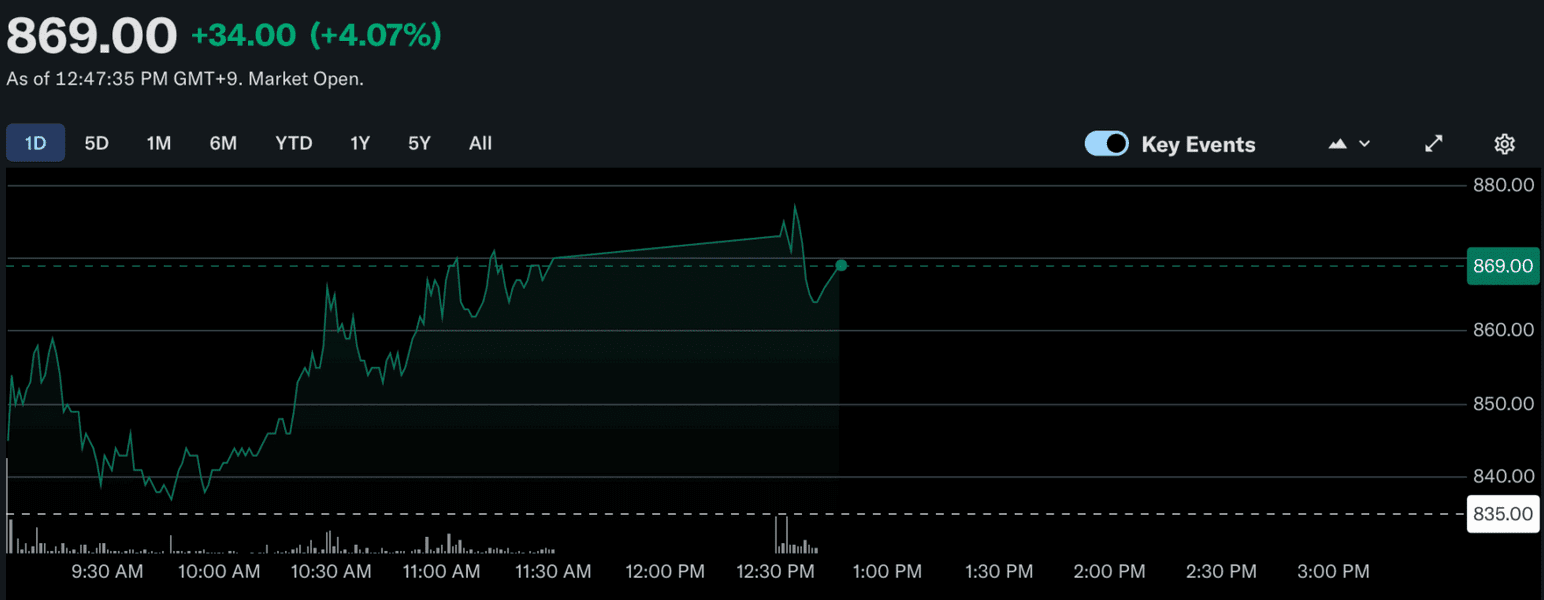Click the 3:00 PM time axis label

[1332, 571]
